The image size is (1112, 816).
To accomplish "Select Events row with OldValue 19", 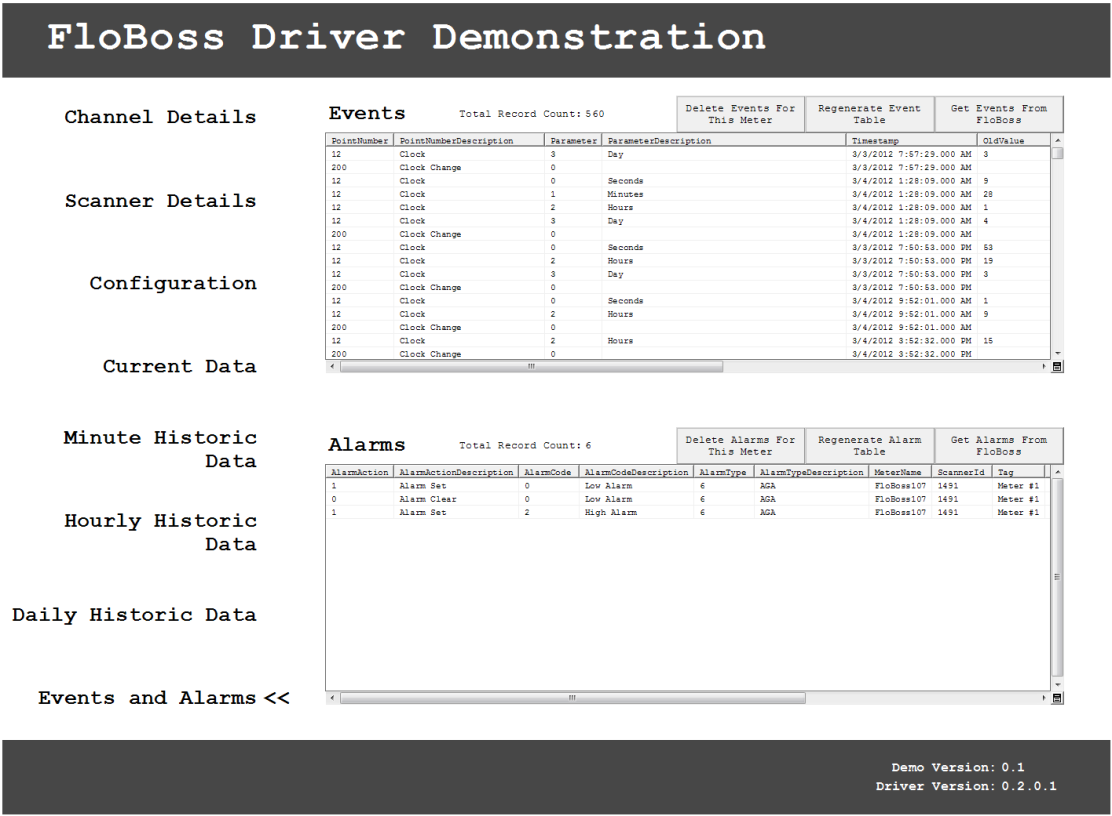I will [688, 261].
